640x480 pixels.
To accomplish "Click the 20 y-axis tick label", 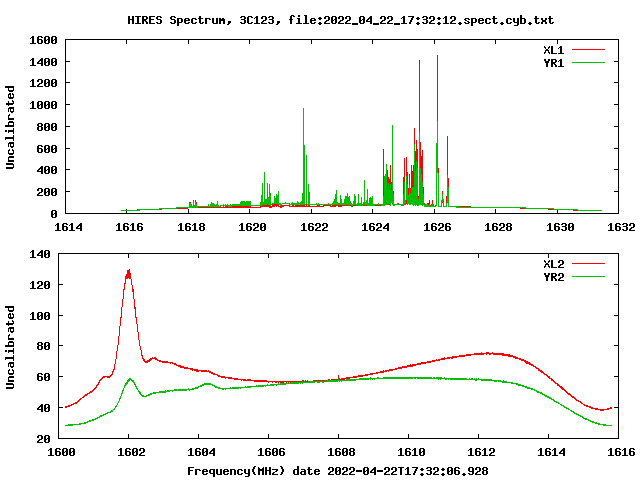I will pyautogui.click(x=44, y=439).
